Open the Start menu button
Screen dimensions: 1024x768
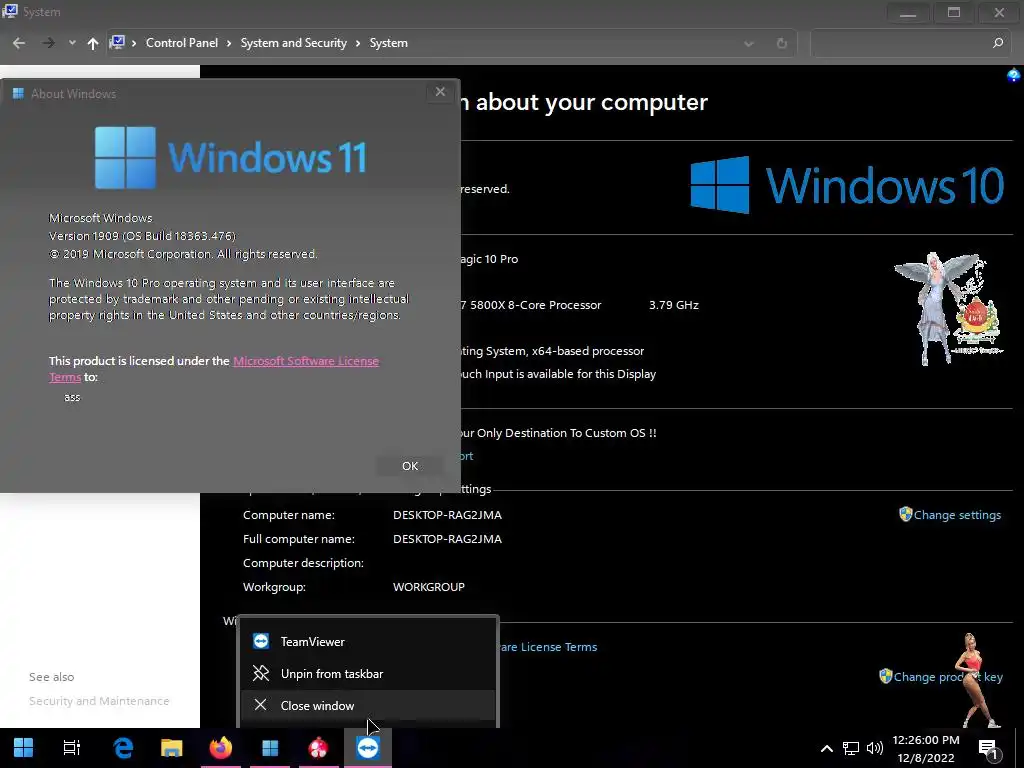24,748
